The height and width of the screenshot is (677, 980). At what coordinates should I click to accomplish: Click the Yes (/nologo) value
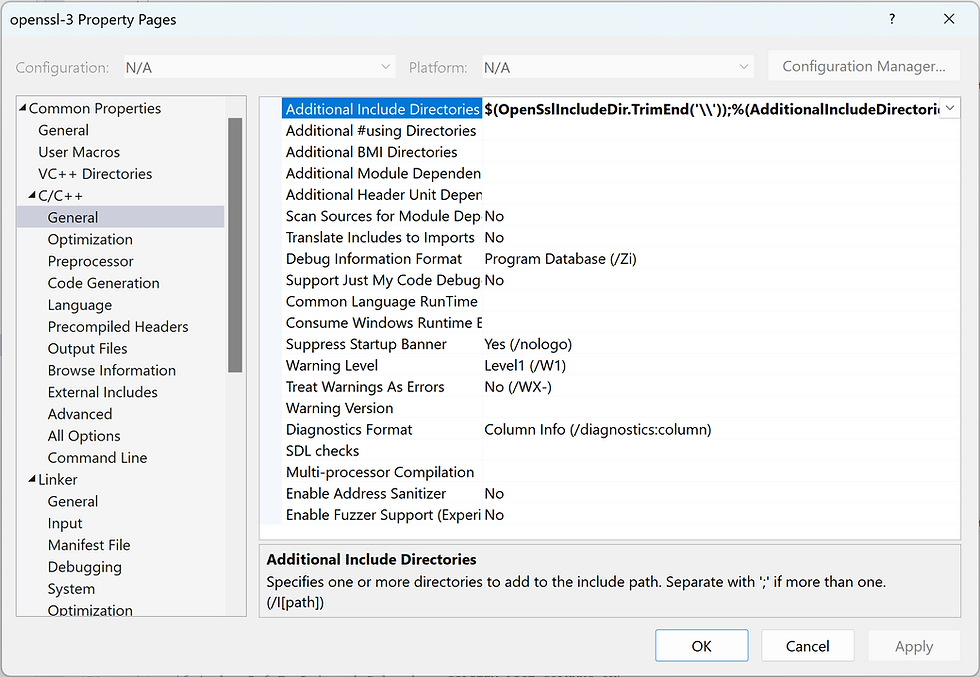528,344
